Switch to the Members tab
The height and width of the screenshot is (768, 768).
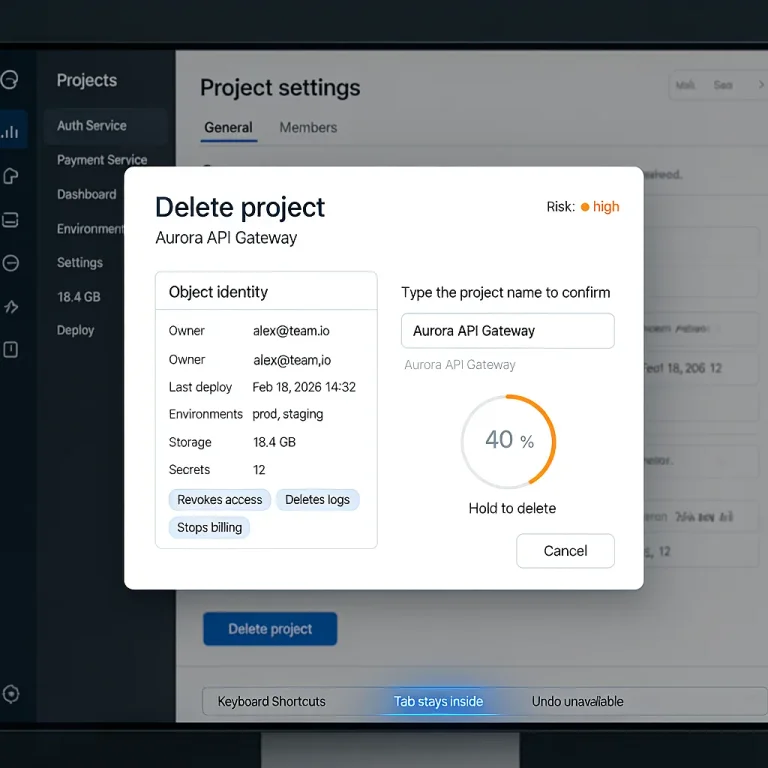[308, 128]
